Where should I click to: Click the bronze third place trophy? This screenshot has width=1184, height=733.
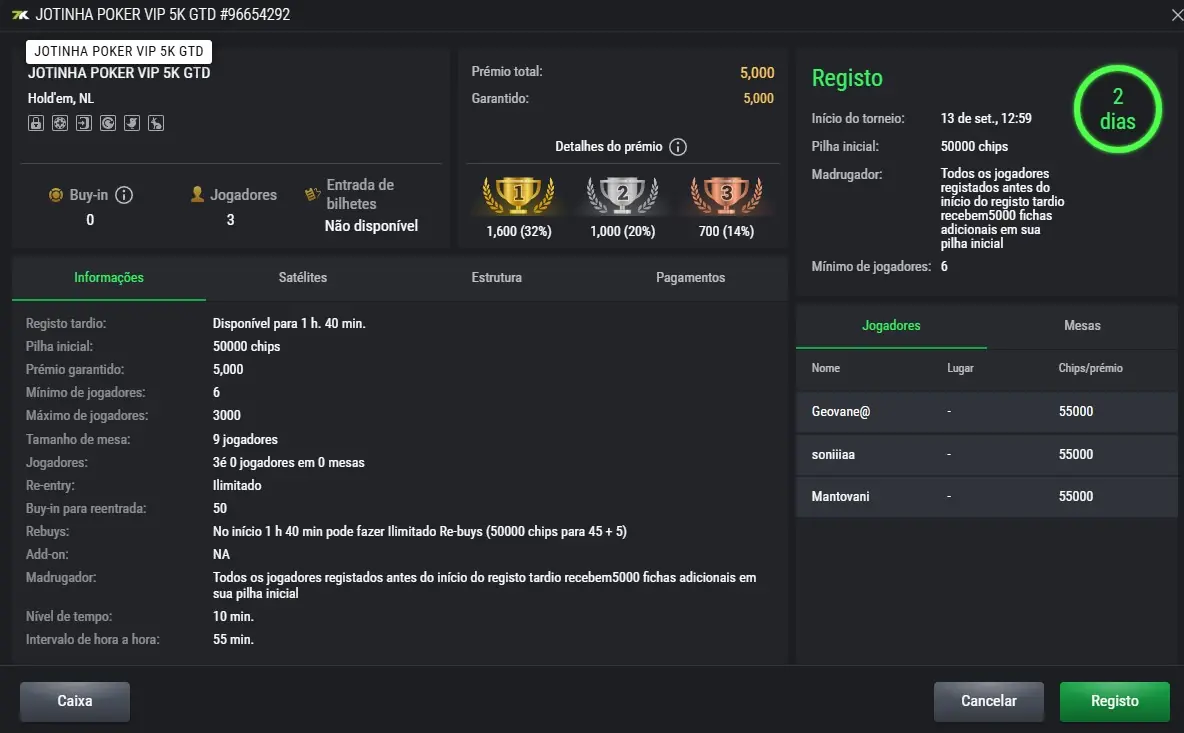coord(726,195)
